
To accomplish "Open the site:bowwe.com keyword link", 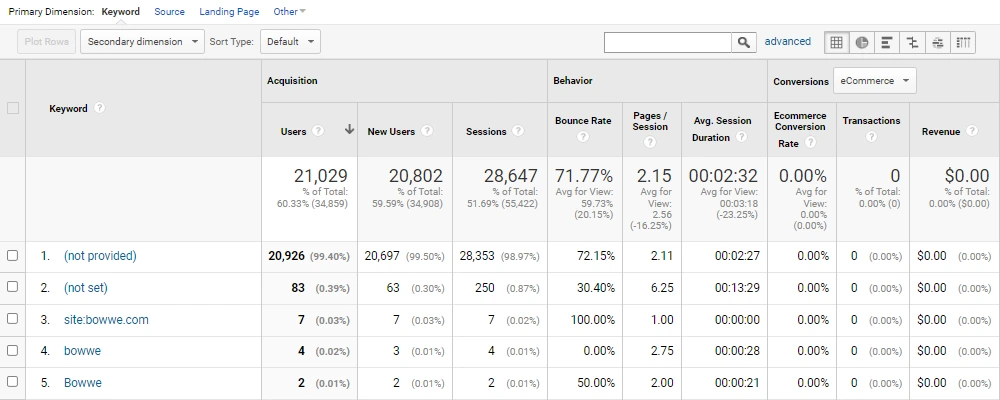I will (x=106, y=320).
